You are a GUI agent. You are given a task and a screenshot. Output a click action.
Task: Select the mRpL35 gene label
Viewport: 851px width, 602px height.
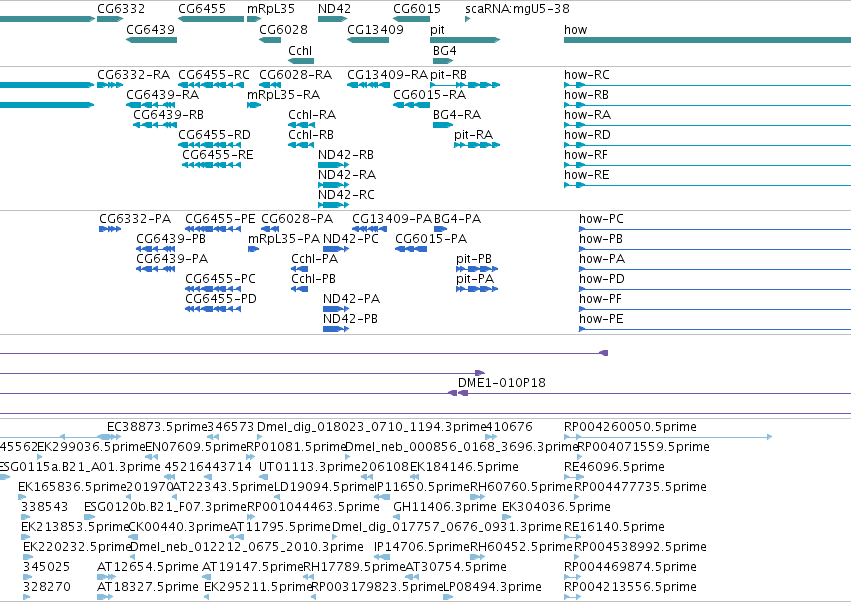click(x=271, y=9)
